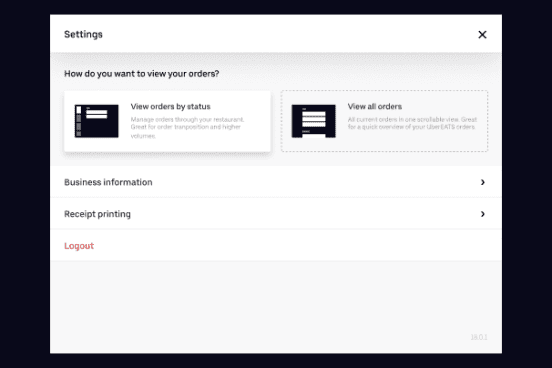Click the Manage orders description under View by status
Screen dimensions: 552x368
pos(187,127)
